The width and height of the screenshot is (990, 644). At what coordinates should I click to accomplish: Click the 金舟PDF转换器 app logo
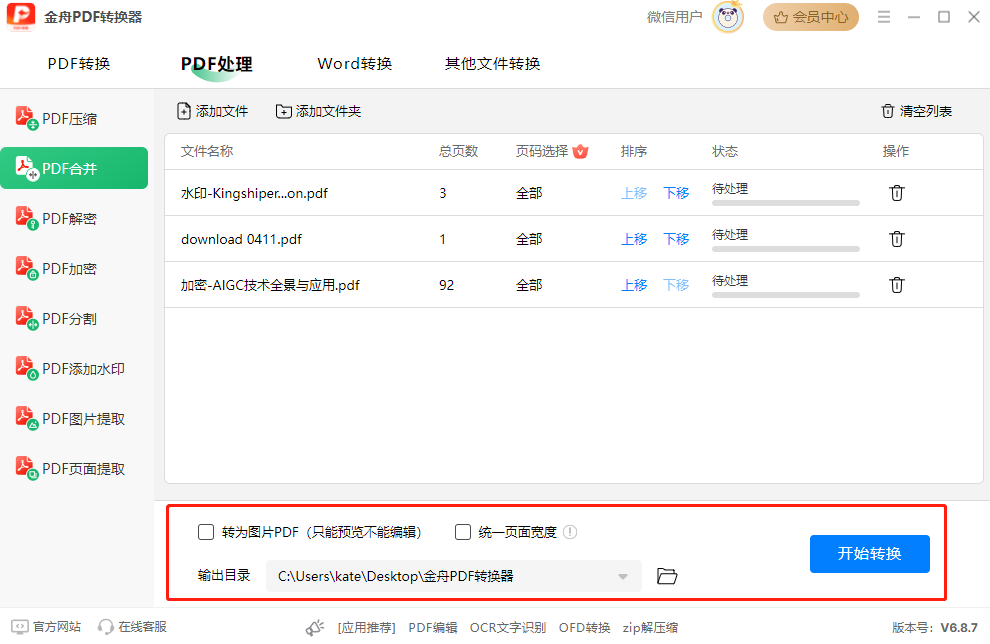[20, 16]
